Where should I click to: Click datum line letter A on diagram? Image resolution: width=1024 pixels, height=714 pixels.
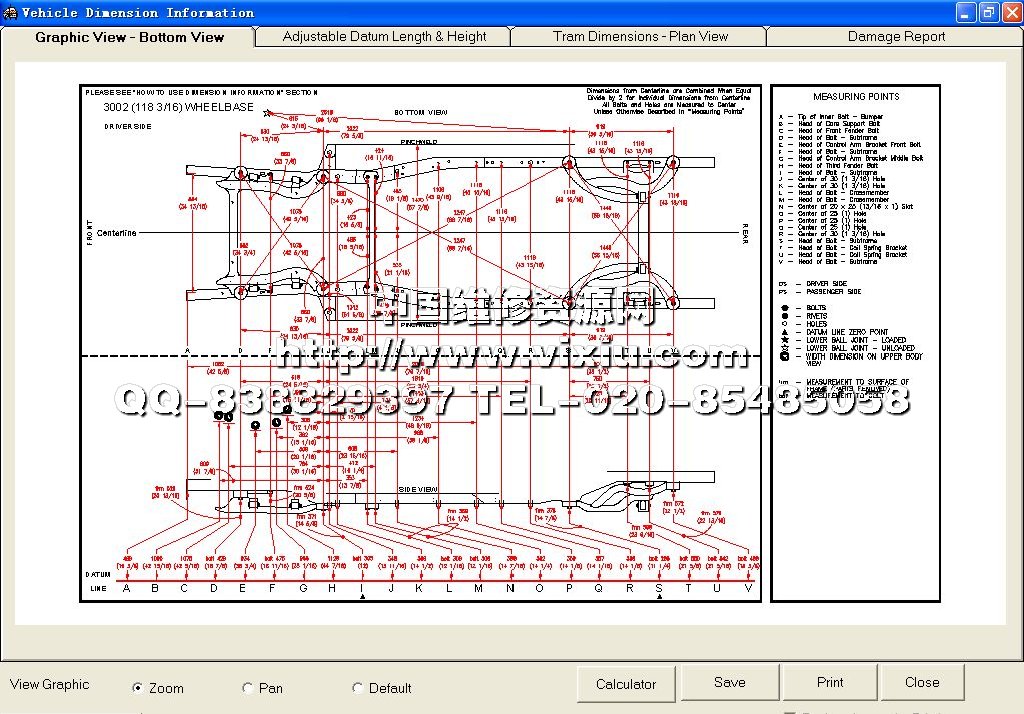coord(126,588)
